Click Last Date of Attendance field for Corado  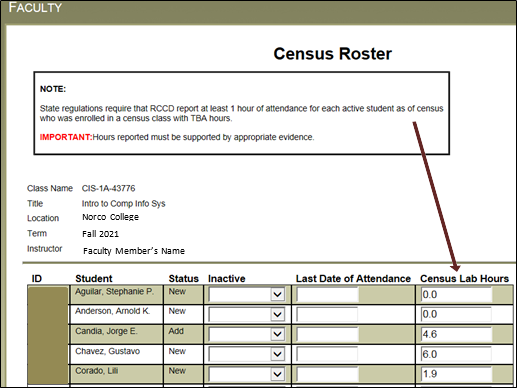coord(327,374)
